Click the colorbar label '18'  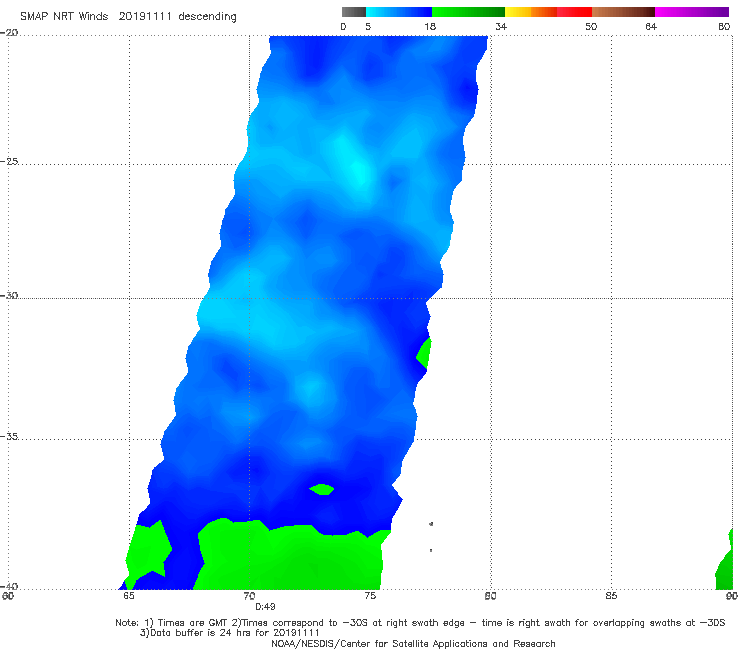click(x=430, y=26)
